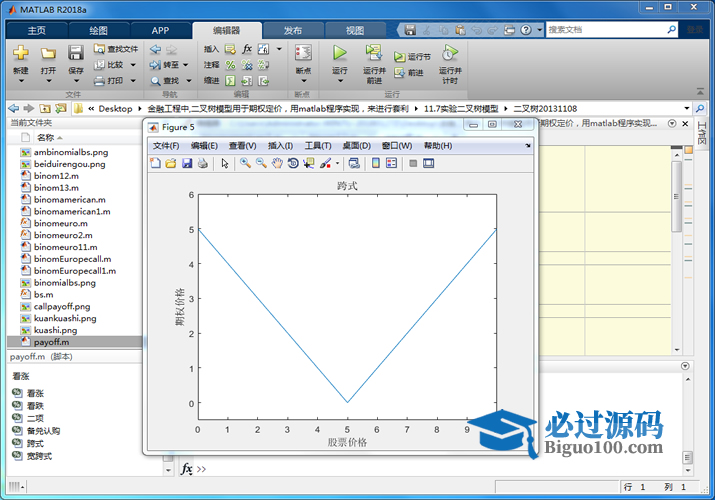Click the 打印 printer icon in ribbon
This screenshot has height=500, width=715.
[99, 81]
